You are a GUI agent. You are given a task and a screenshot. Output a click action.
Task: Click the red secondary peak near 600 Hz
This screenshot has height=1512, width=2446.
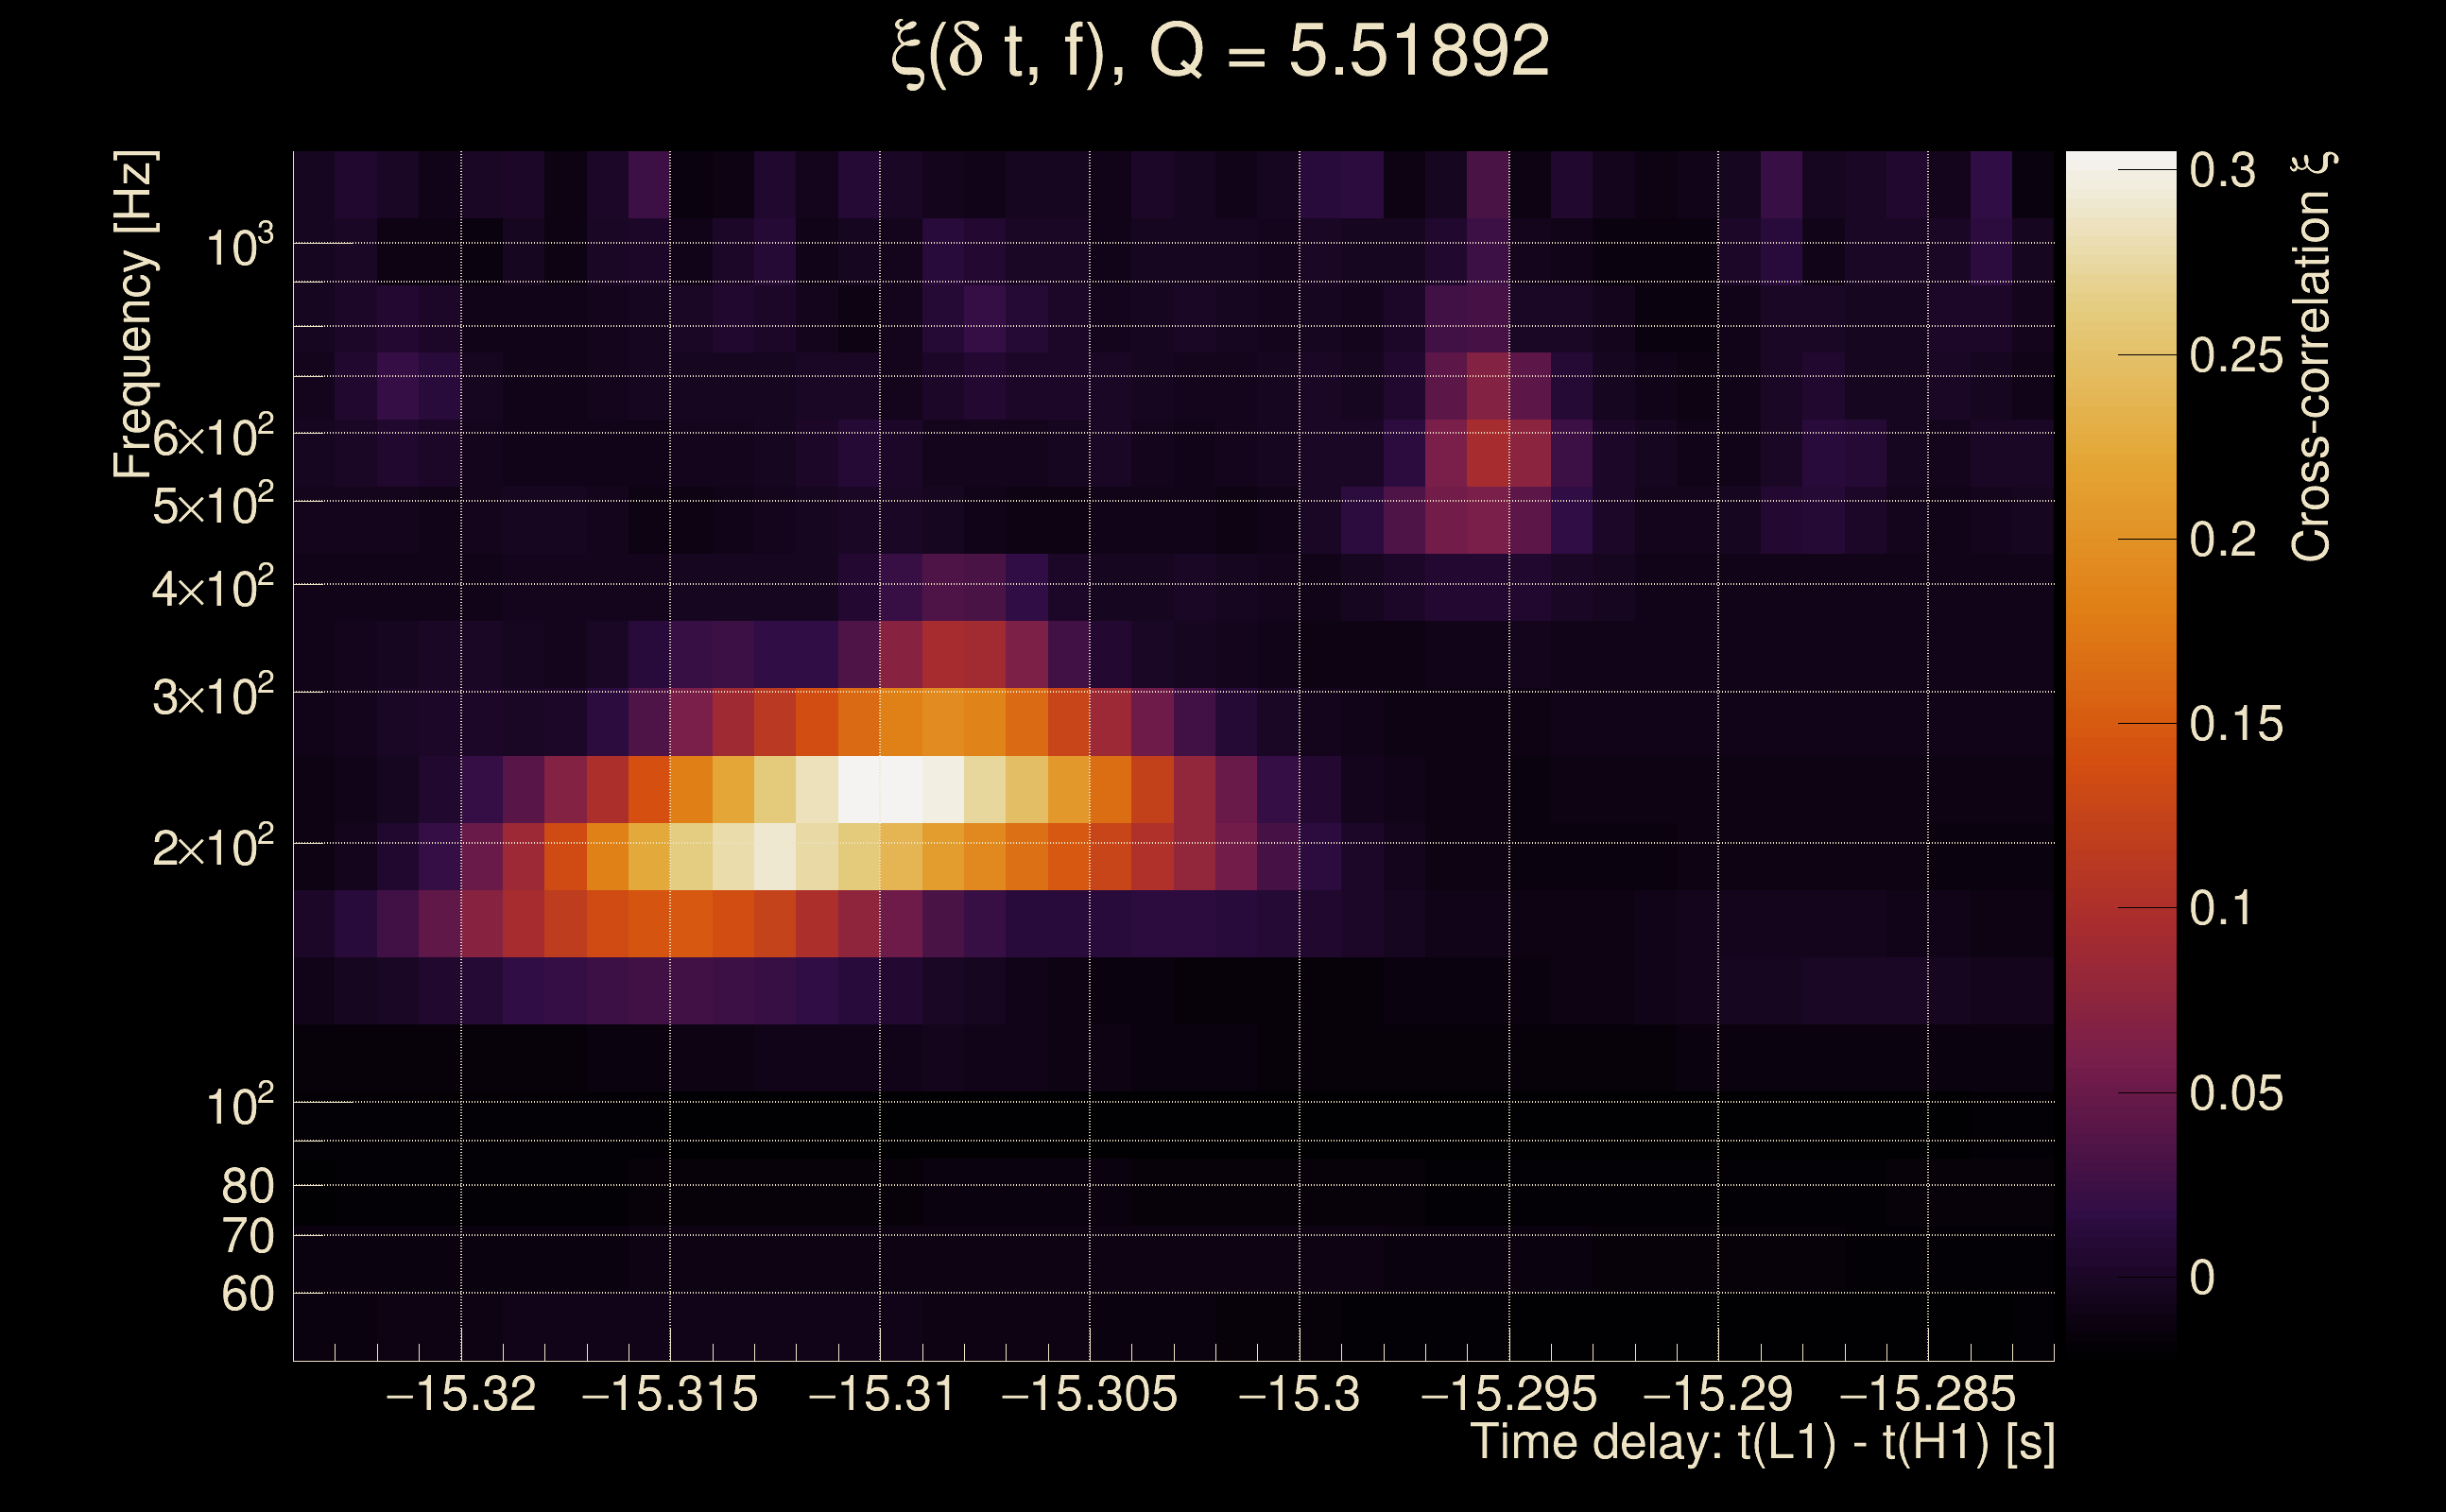click(1488, 453)
